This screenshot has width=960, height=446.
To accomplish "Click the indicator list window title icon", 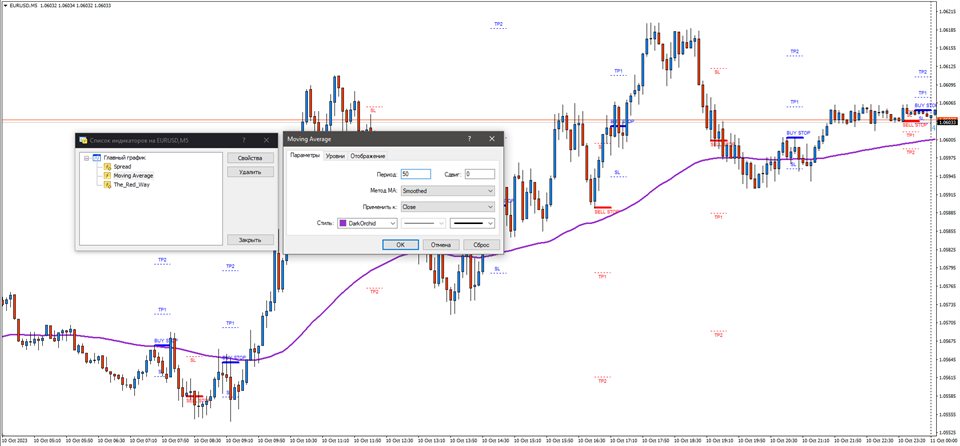I will click(83, 140).
